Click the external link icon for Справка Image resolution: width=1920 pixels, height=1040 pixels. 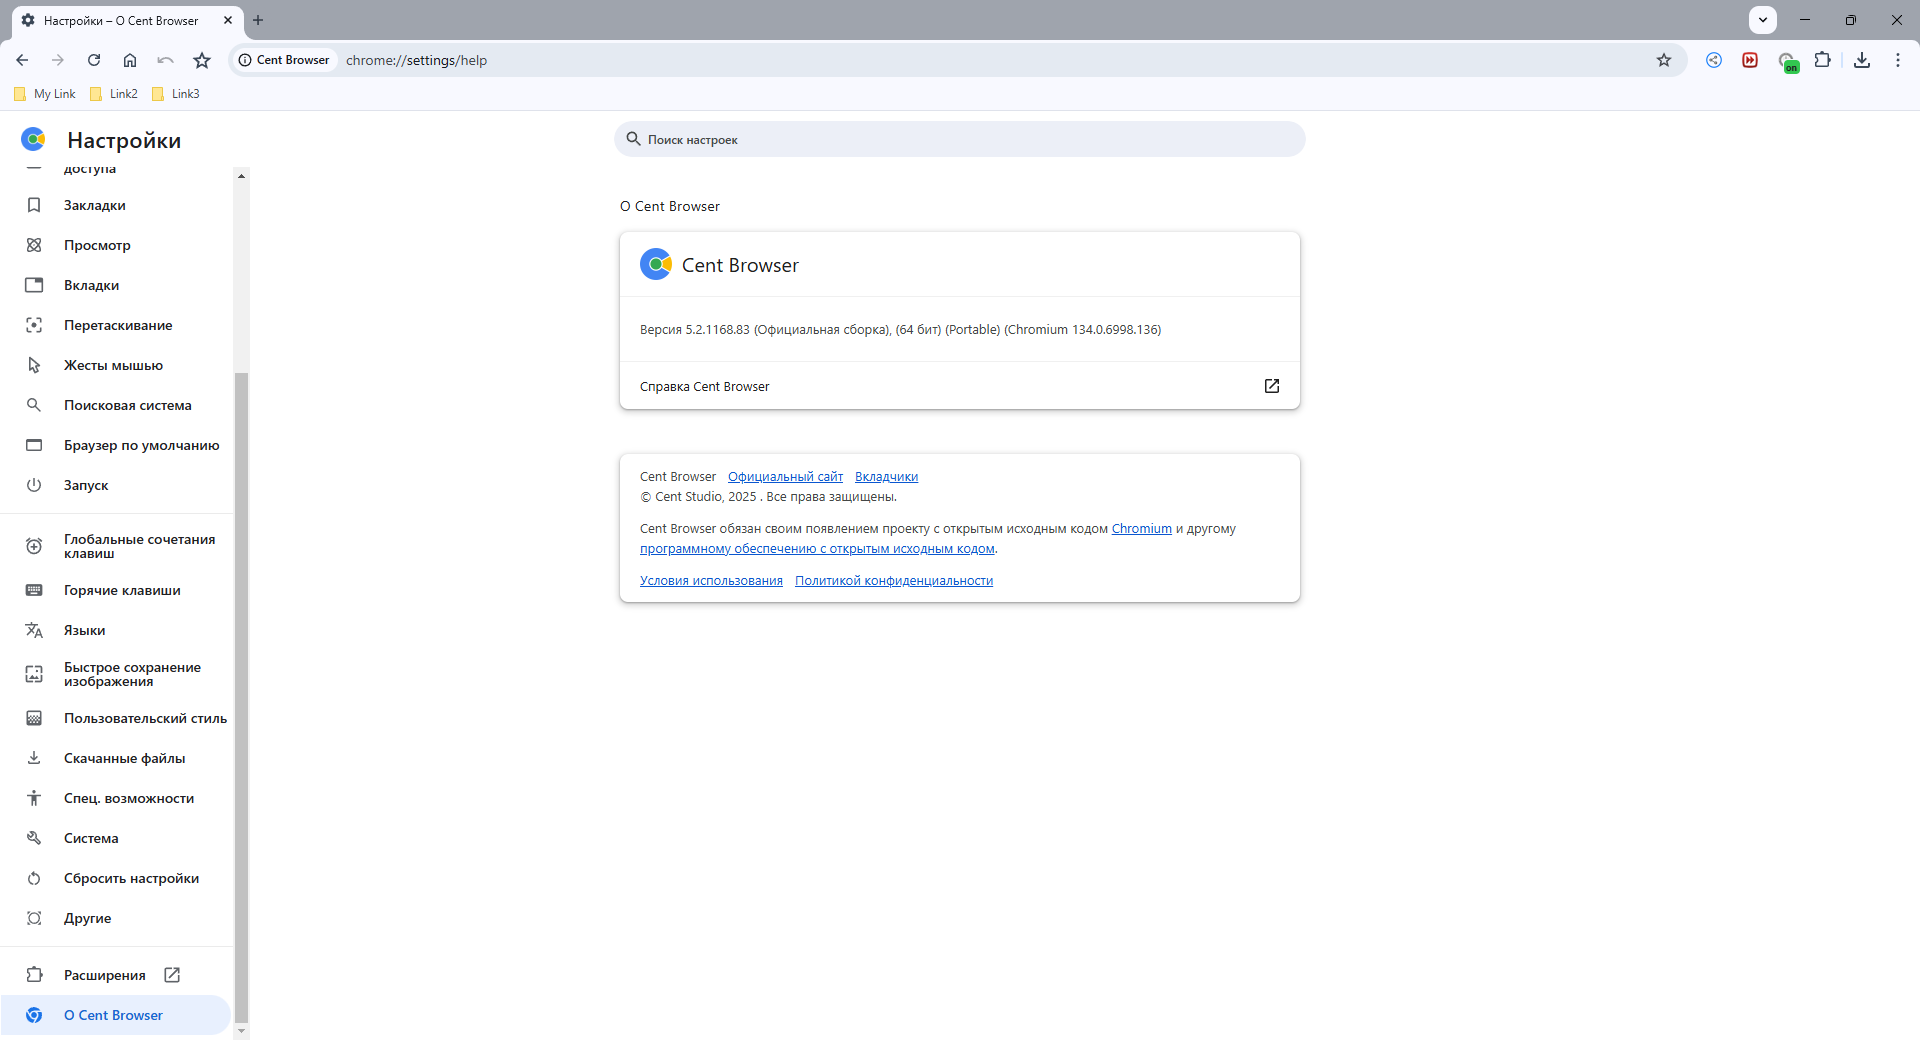[x=1272, y=386]
